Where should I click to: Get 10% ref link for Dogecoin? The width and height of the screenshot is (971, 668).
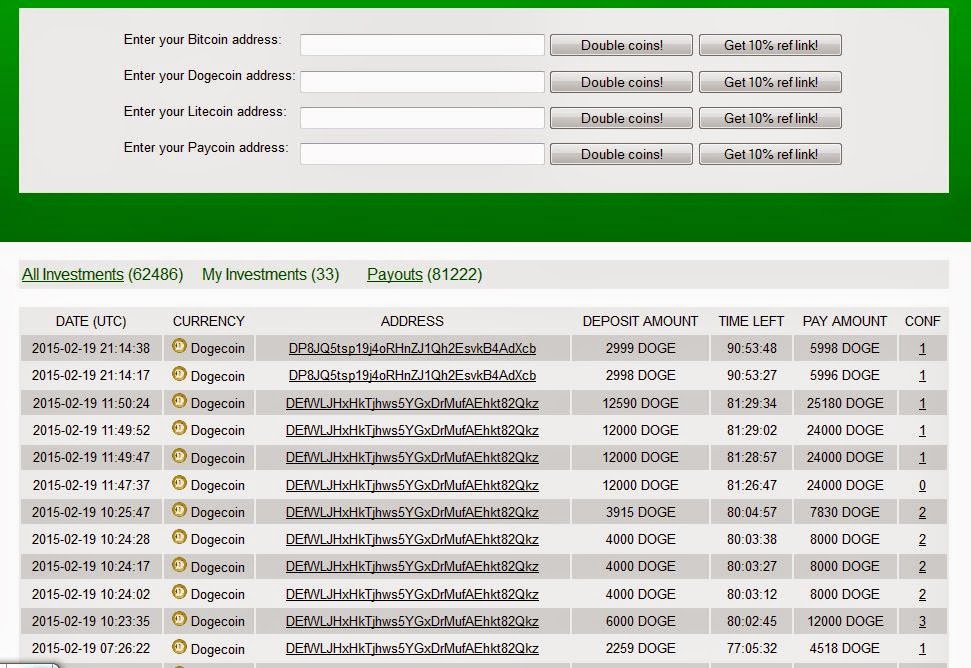pyautogui.click(x=770, y=82)
